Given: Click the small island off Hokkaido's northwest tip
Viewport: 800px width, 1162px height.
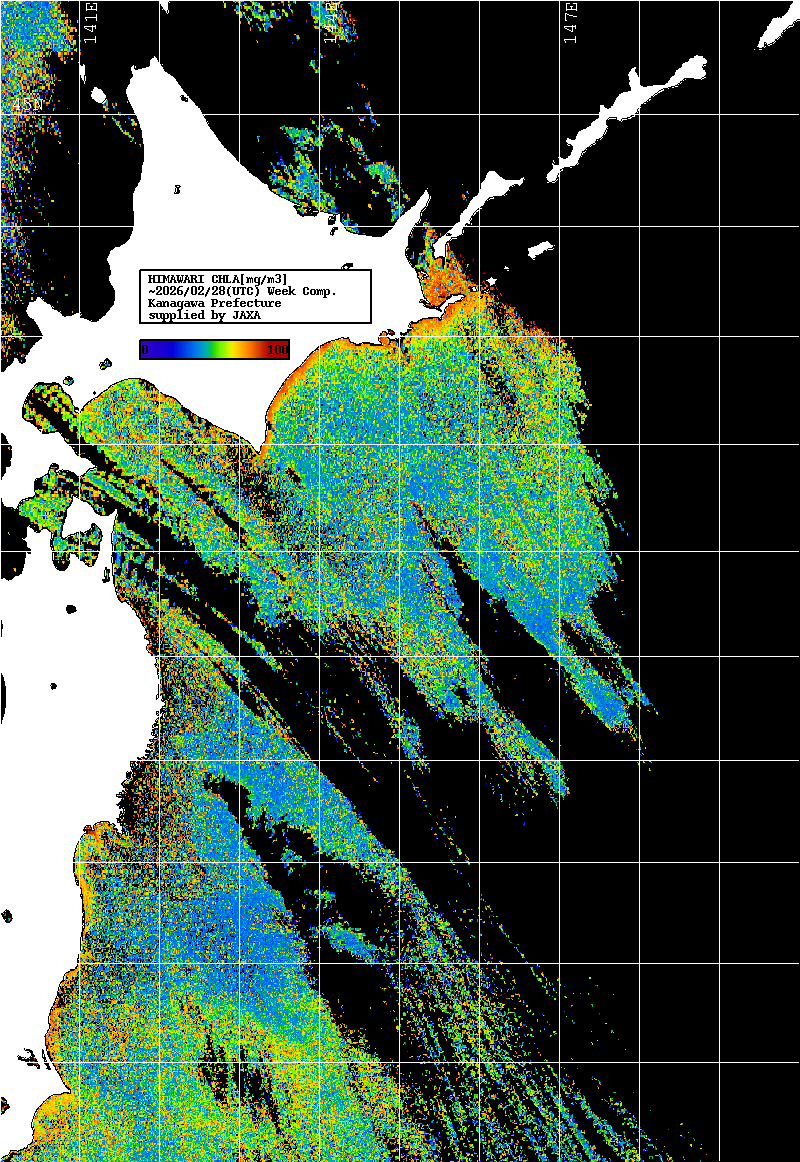Looking at the screenshot, I should (x=98, y=96).
